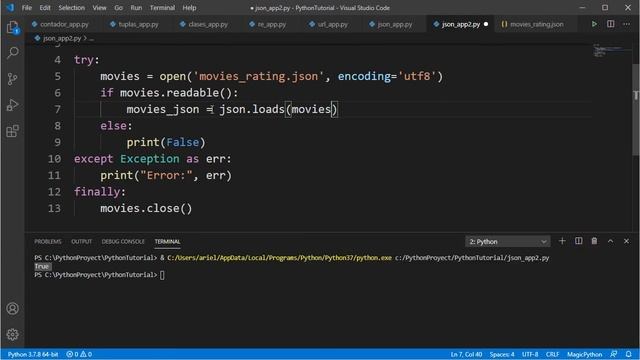Open the Manage gear icon

13,334
